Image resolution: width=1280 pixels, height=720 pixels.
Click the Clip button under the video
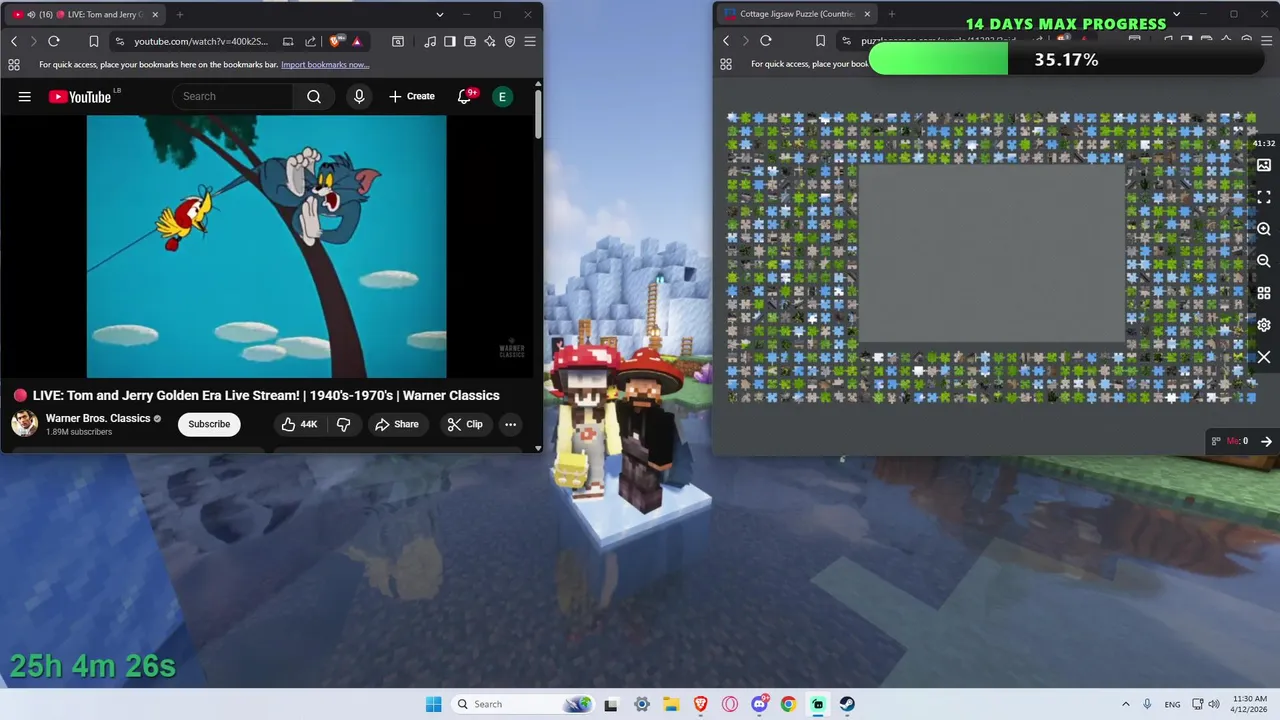(465, 424)
